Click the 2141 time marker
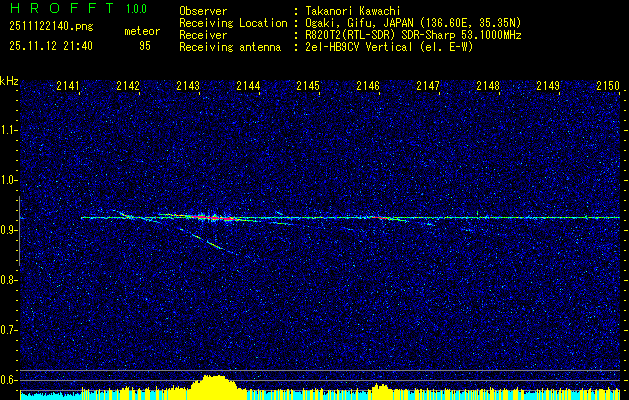 [68, 85]
